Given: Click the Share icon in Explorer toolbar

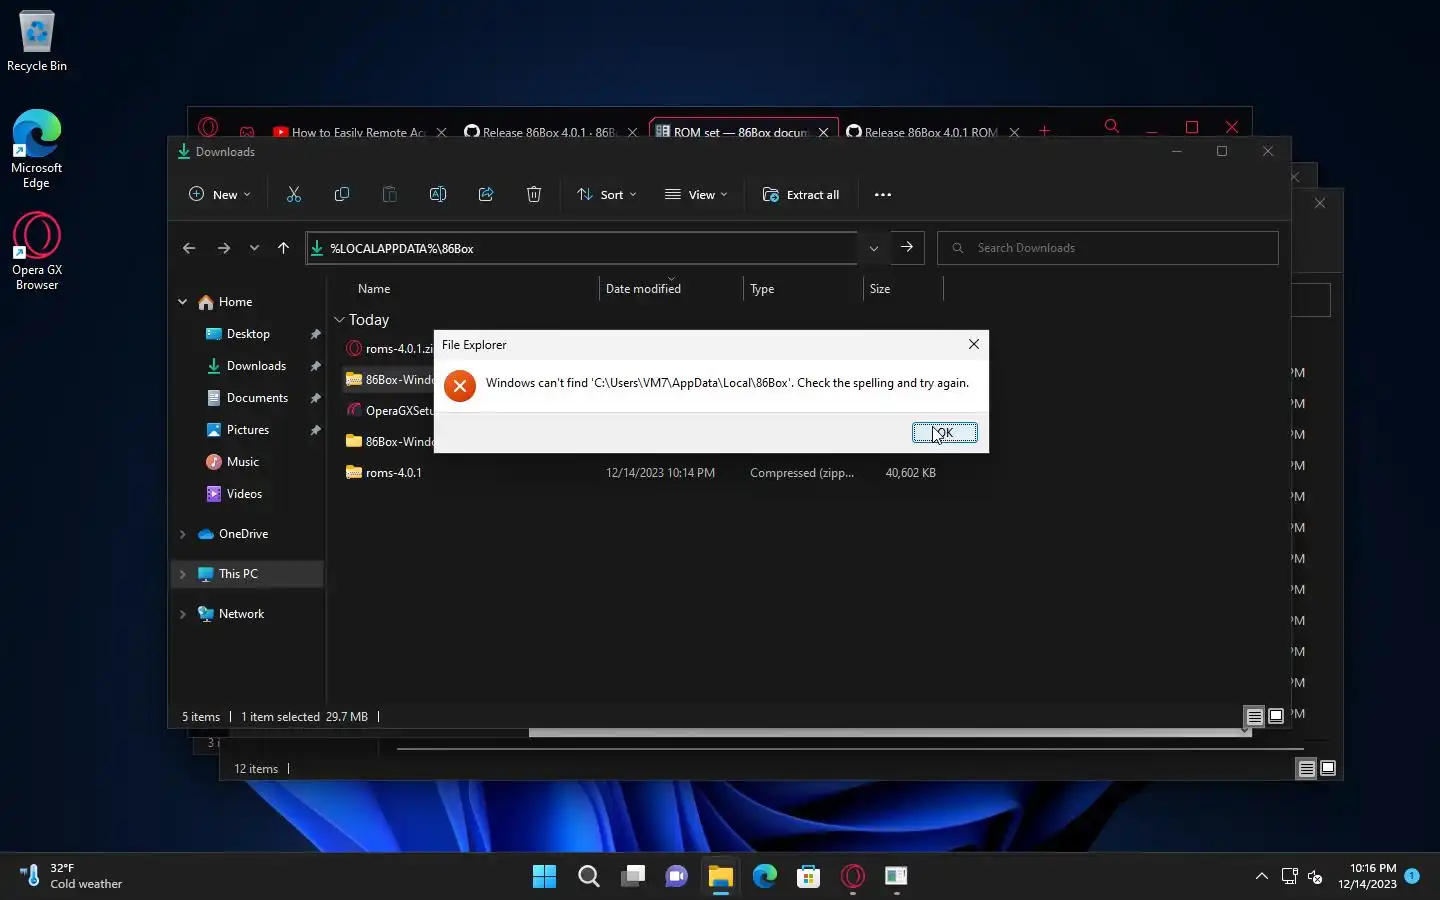Looking at the screenshot, I should tap(486, 194).
